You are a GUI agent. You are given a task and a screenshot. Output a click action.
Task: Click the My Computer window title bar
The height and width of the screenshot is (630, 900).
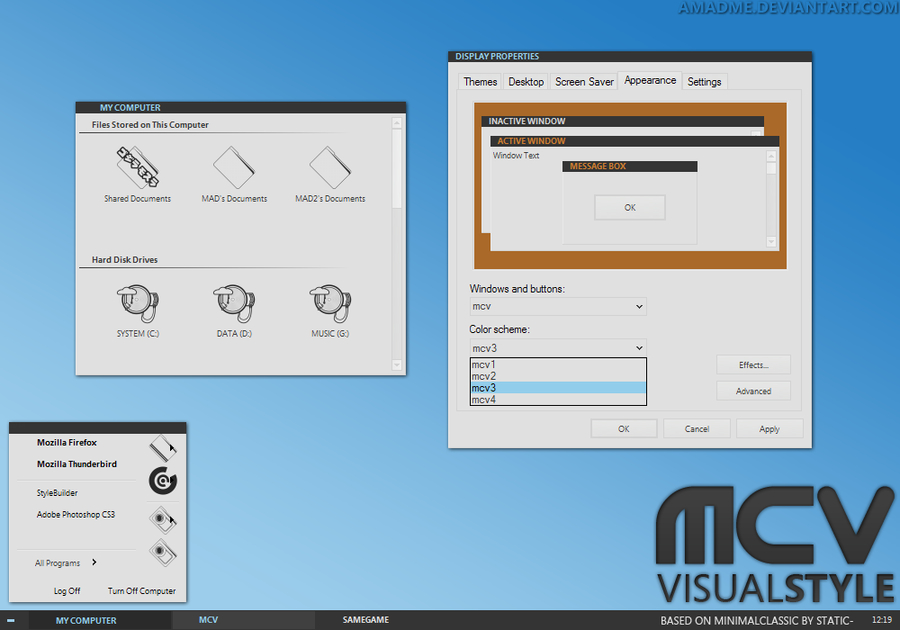pos(240,107)
